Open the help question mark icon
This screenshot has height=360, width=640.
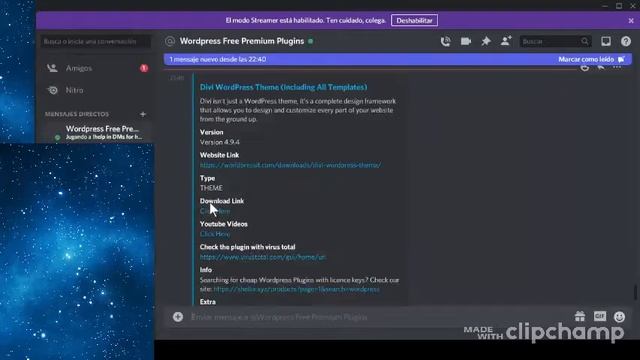pyautogui.click(x=626, y=41)
